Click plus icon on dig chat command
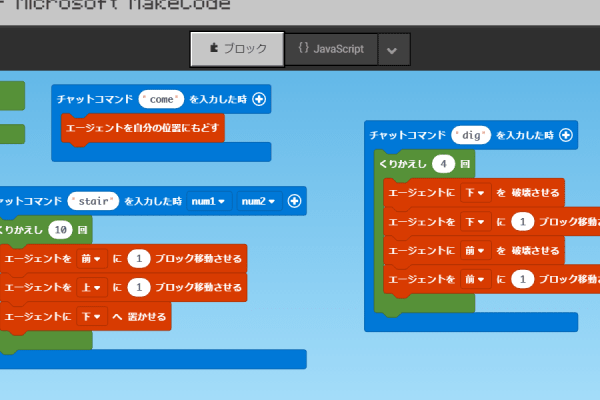600x400 pixels. (566, 135)
